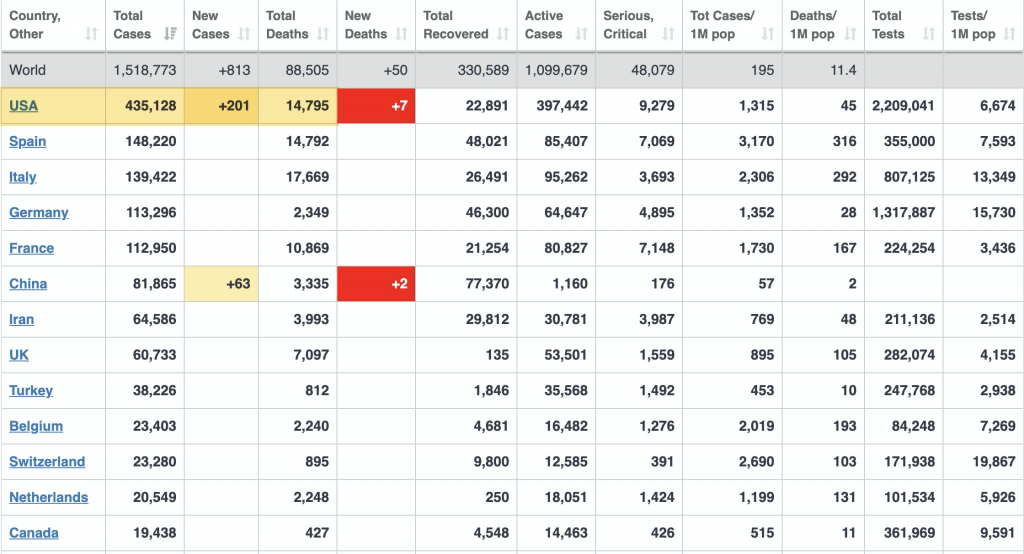The height and width of the screenshot is (554, 1024).
Task: Click the sort icon in Country, Other header
Action: click(91, 34)
